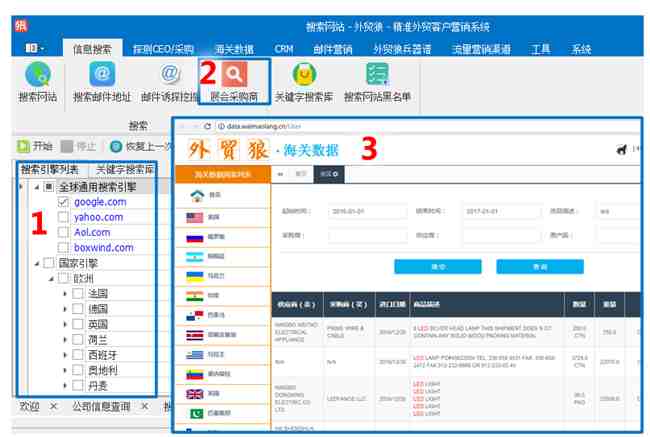
Task: Select the Panama flag entry
Action: [x=223, y=315]
